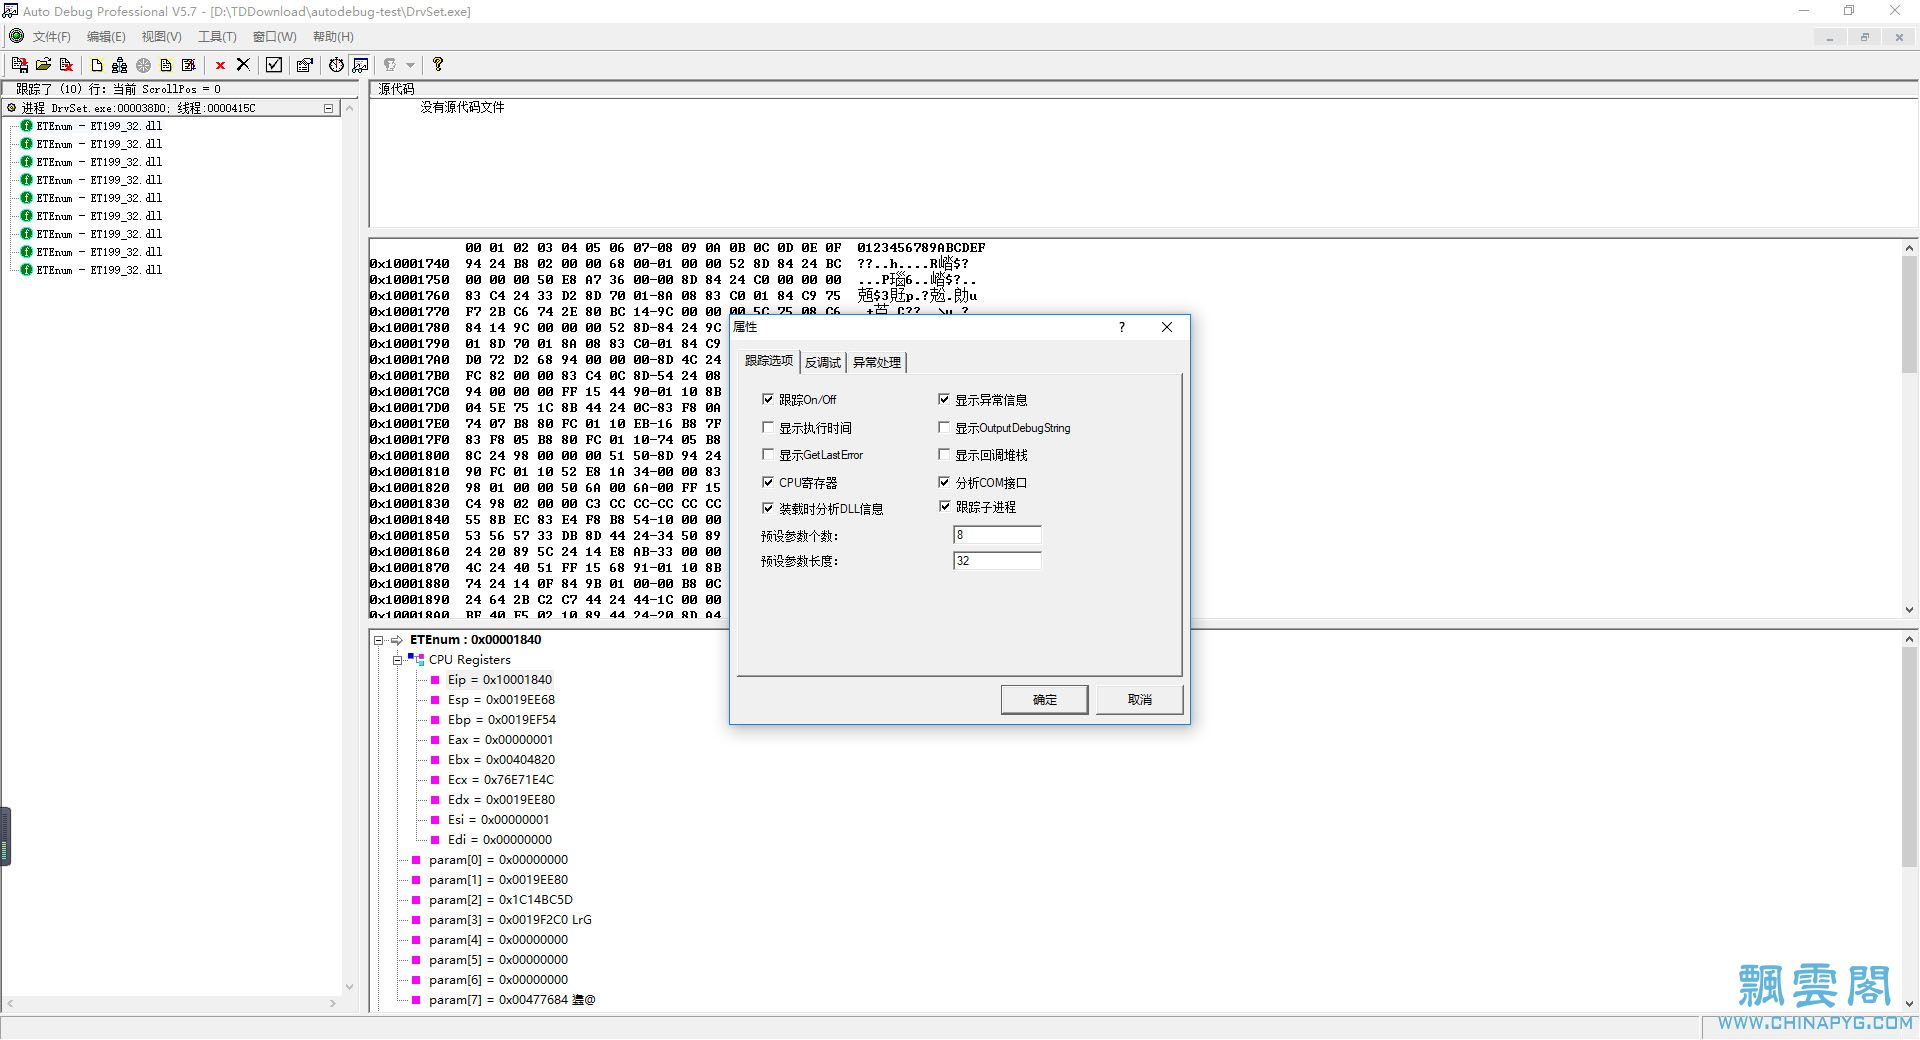Click the left tree panel scroll right arrow
The height and width of the screenshot is (1040, 1920).
point(333,1003)
